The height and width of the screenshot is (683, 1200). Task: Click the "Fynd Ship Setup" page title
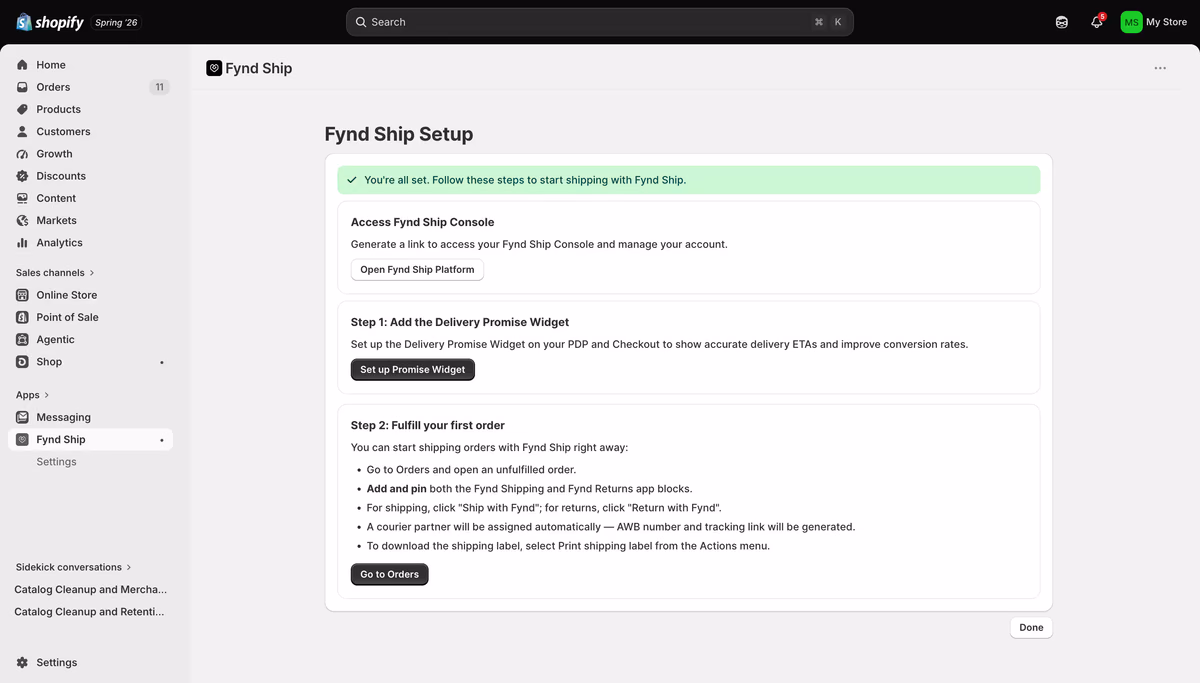point(399,134)
